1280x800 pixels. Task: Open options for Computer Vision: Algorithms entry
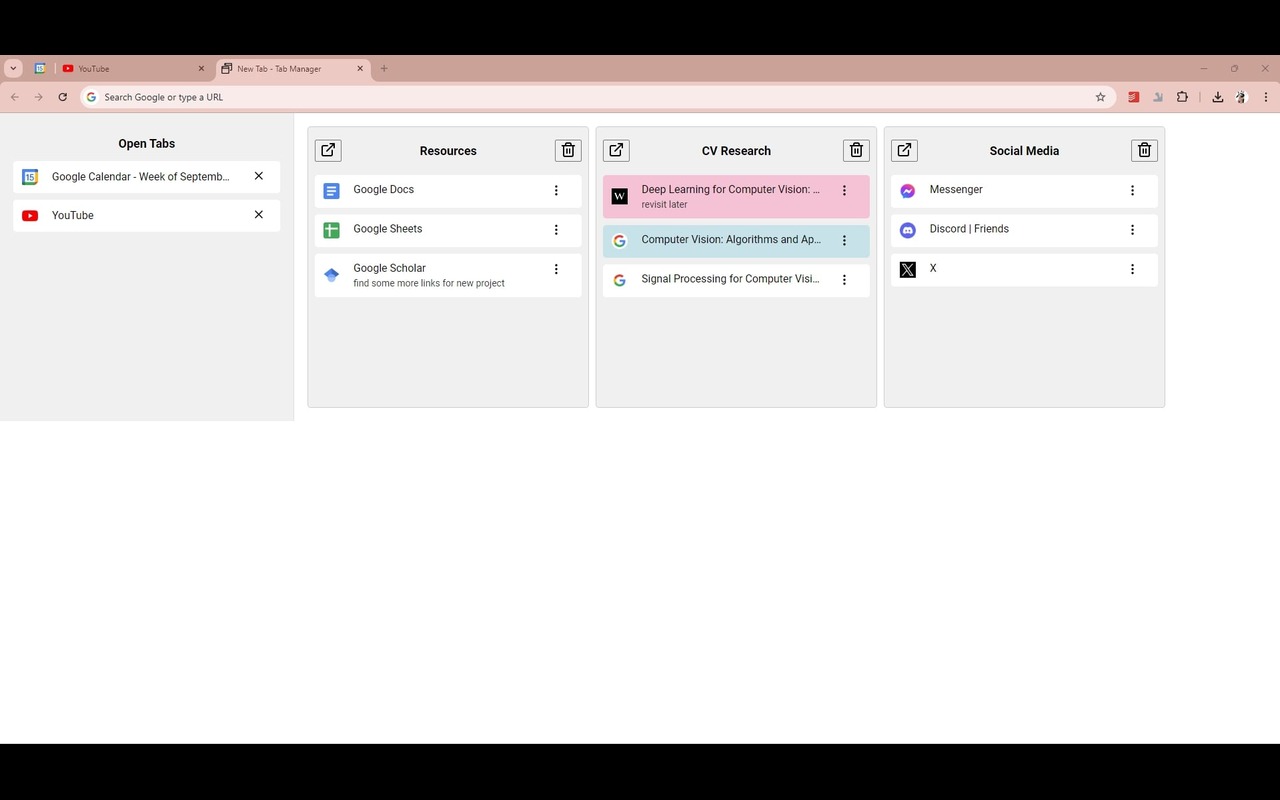(844, 240)
